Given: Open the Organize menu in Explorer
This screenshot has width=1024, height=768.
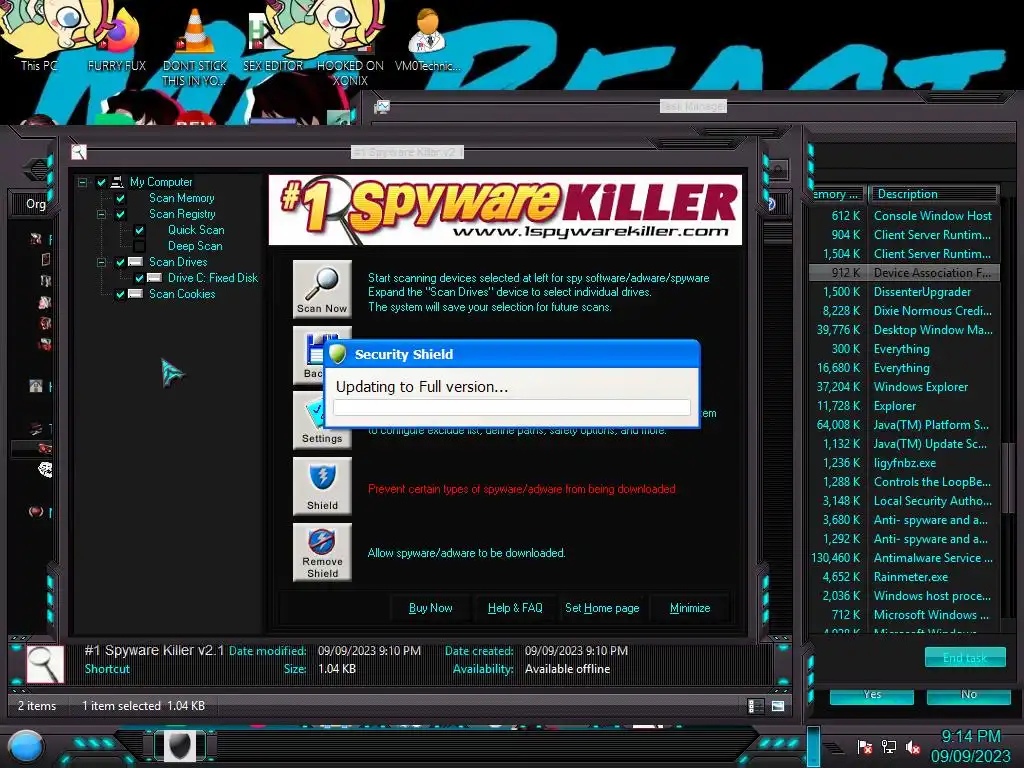Looking at the screenshot, I should pyautogui.click(x=35, y=204).
